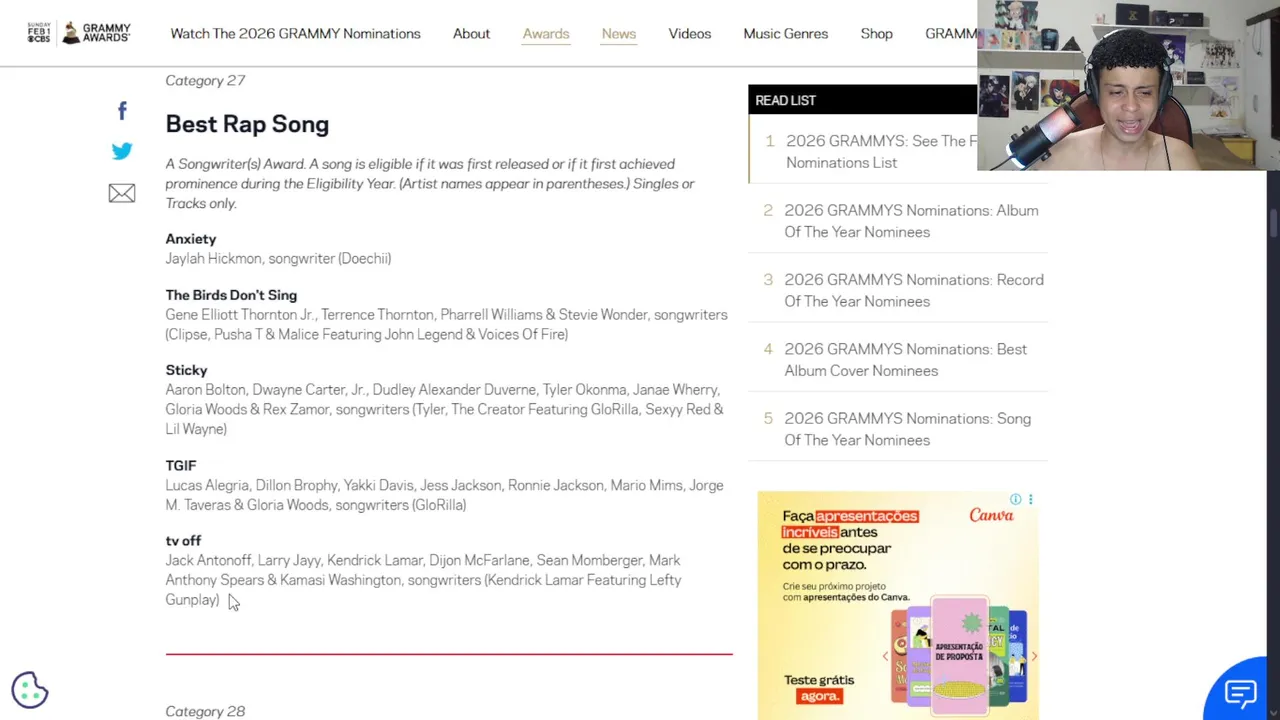Screen dimensions: 1280x720
Task: Click the 'Anxiety' song title
Action: [190, 239]
